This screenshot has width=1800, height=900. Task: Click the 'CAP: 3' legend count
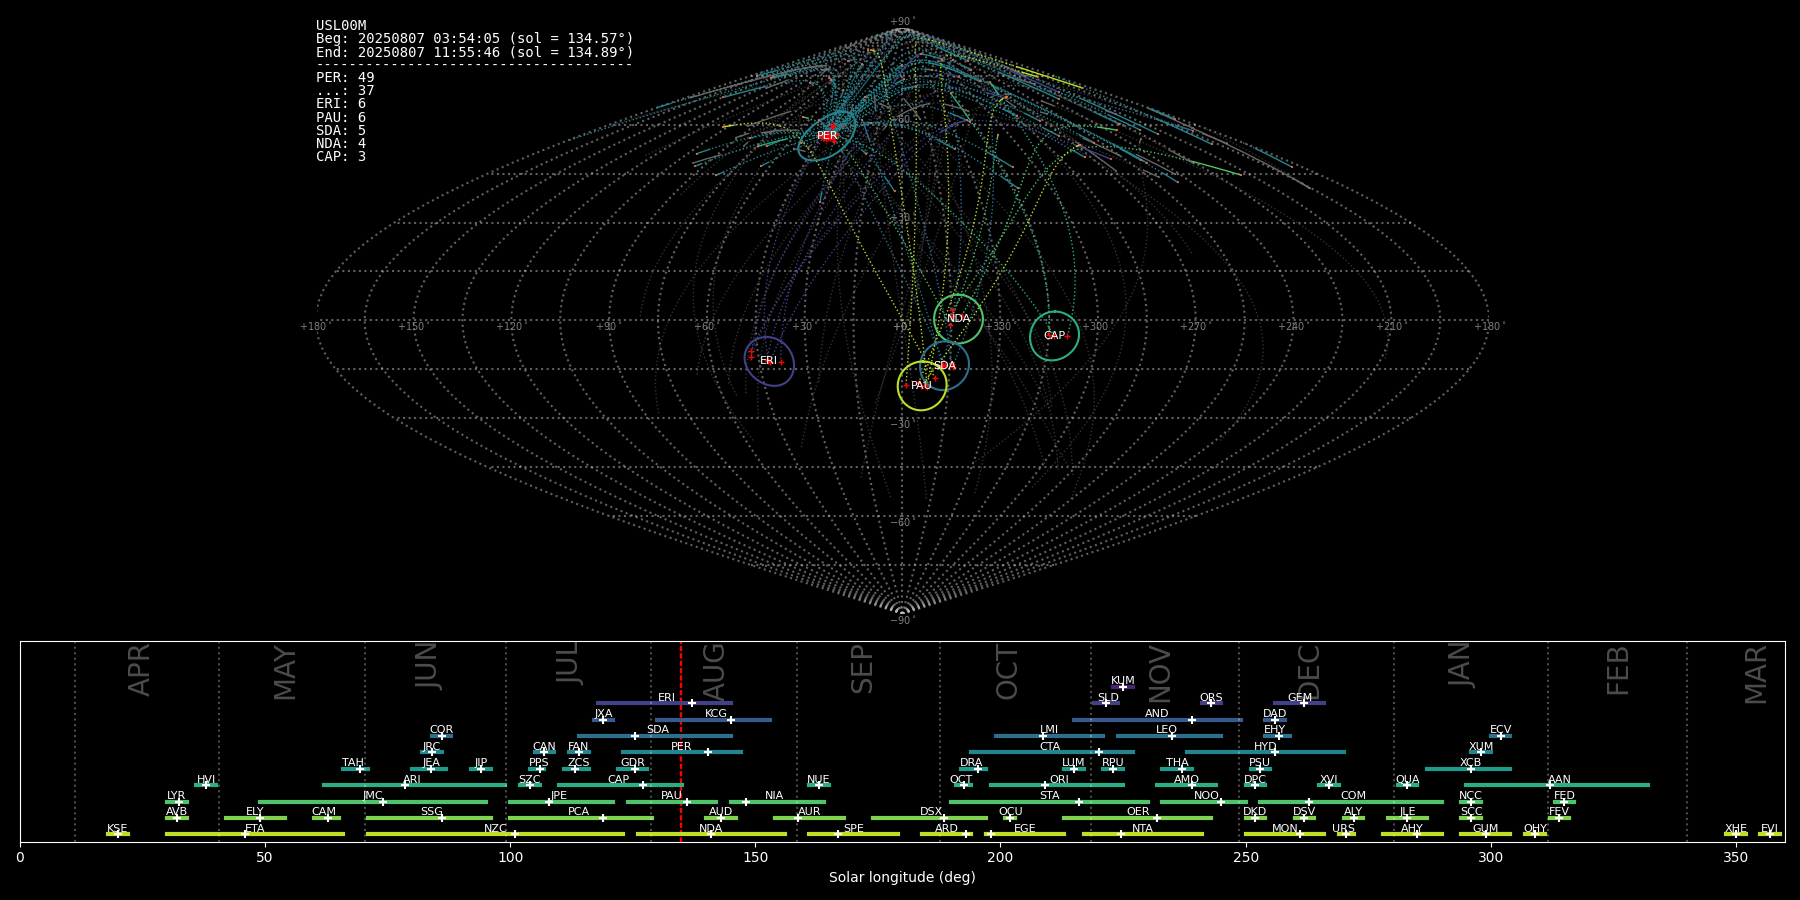pyautogui.click(x=341, y=157)
